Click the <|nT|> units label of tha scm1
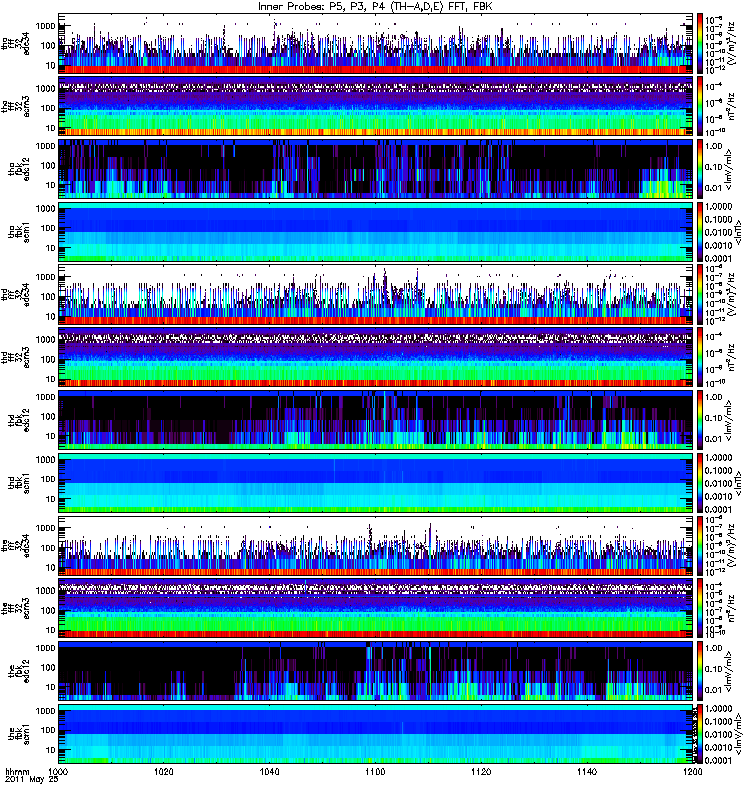Image resolution: width=750 pixels, height=800 pixels. pyautogui.click(x=737, y=232)
